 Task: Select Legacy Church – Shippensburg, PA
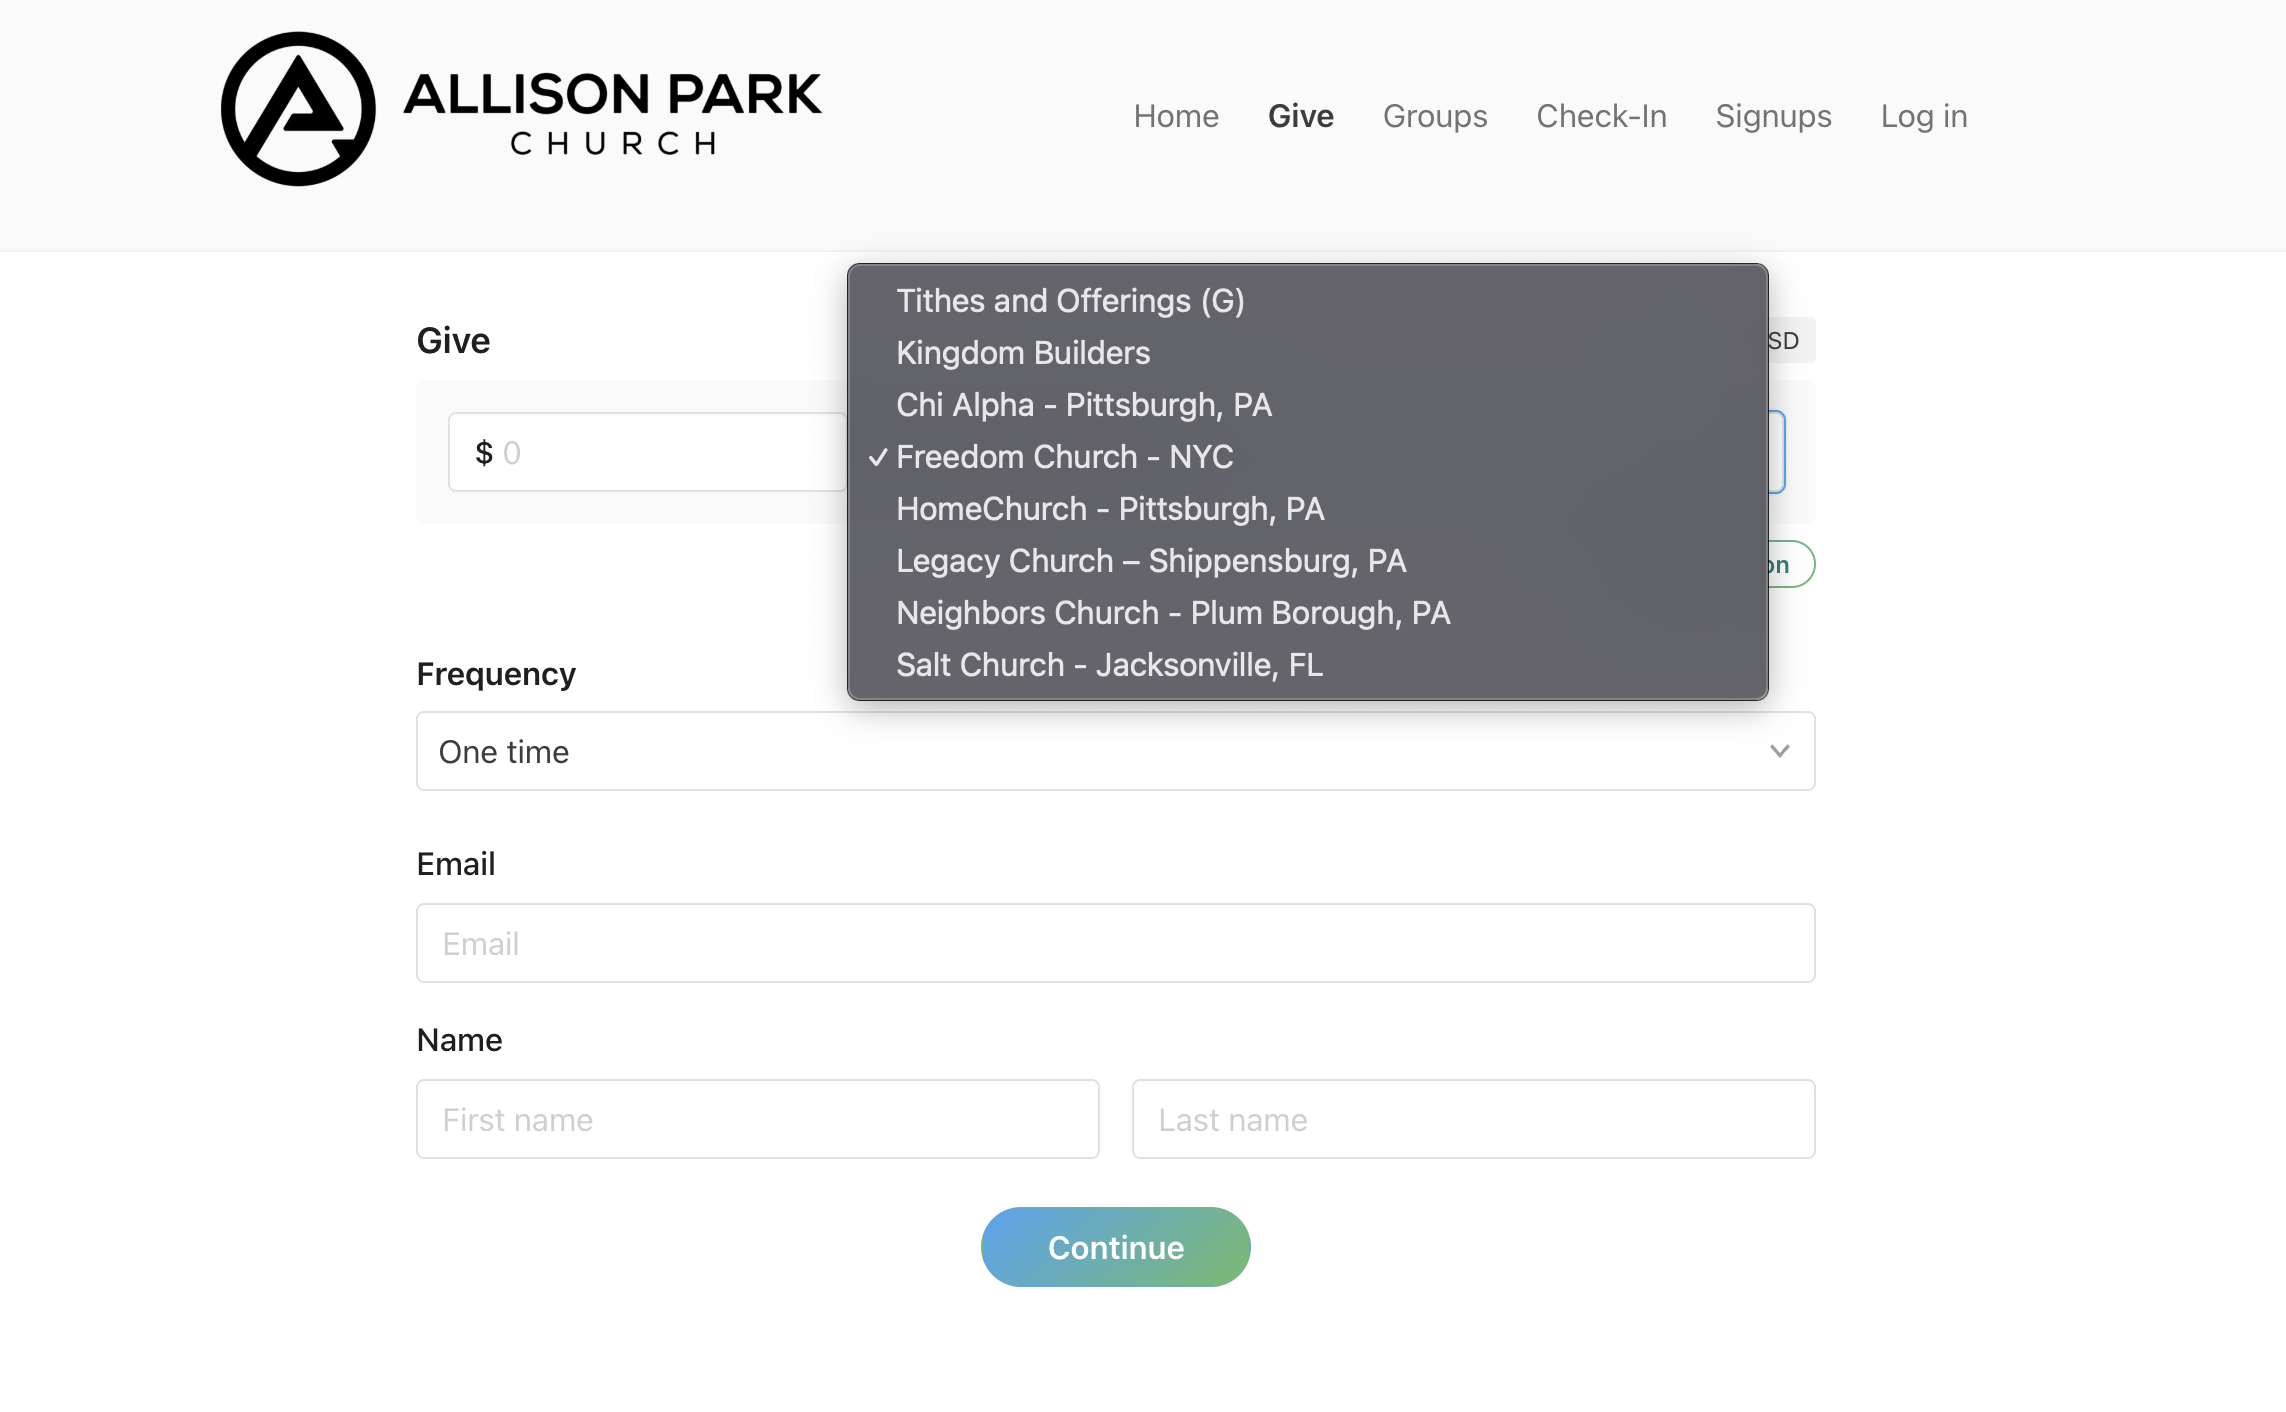1151,561
